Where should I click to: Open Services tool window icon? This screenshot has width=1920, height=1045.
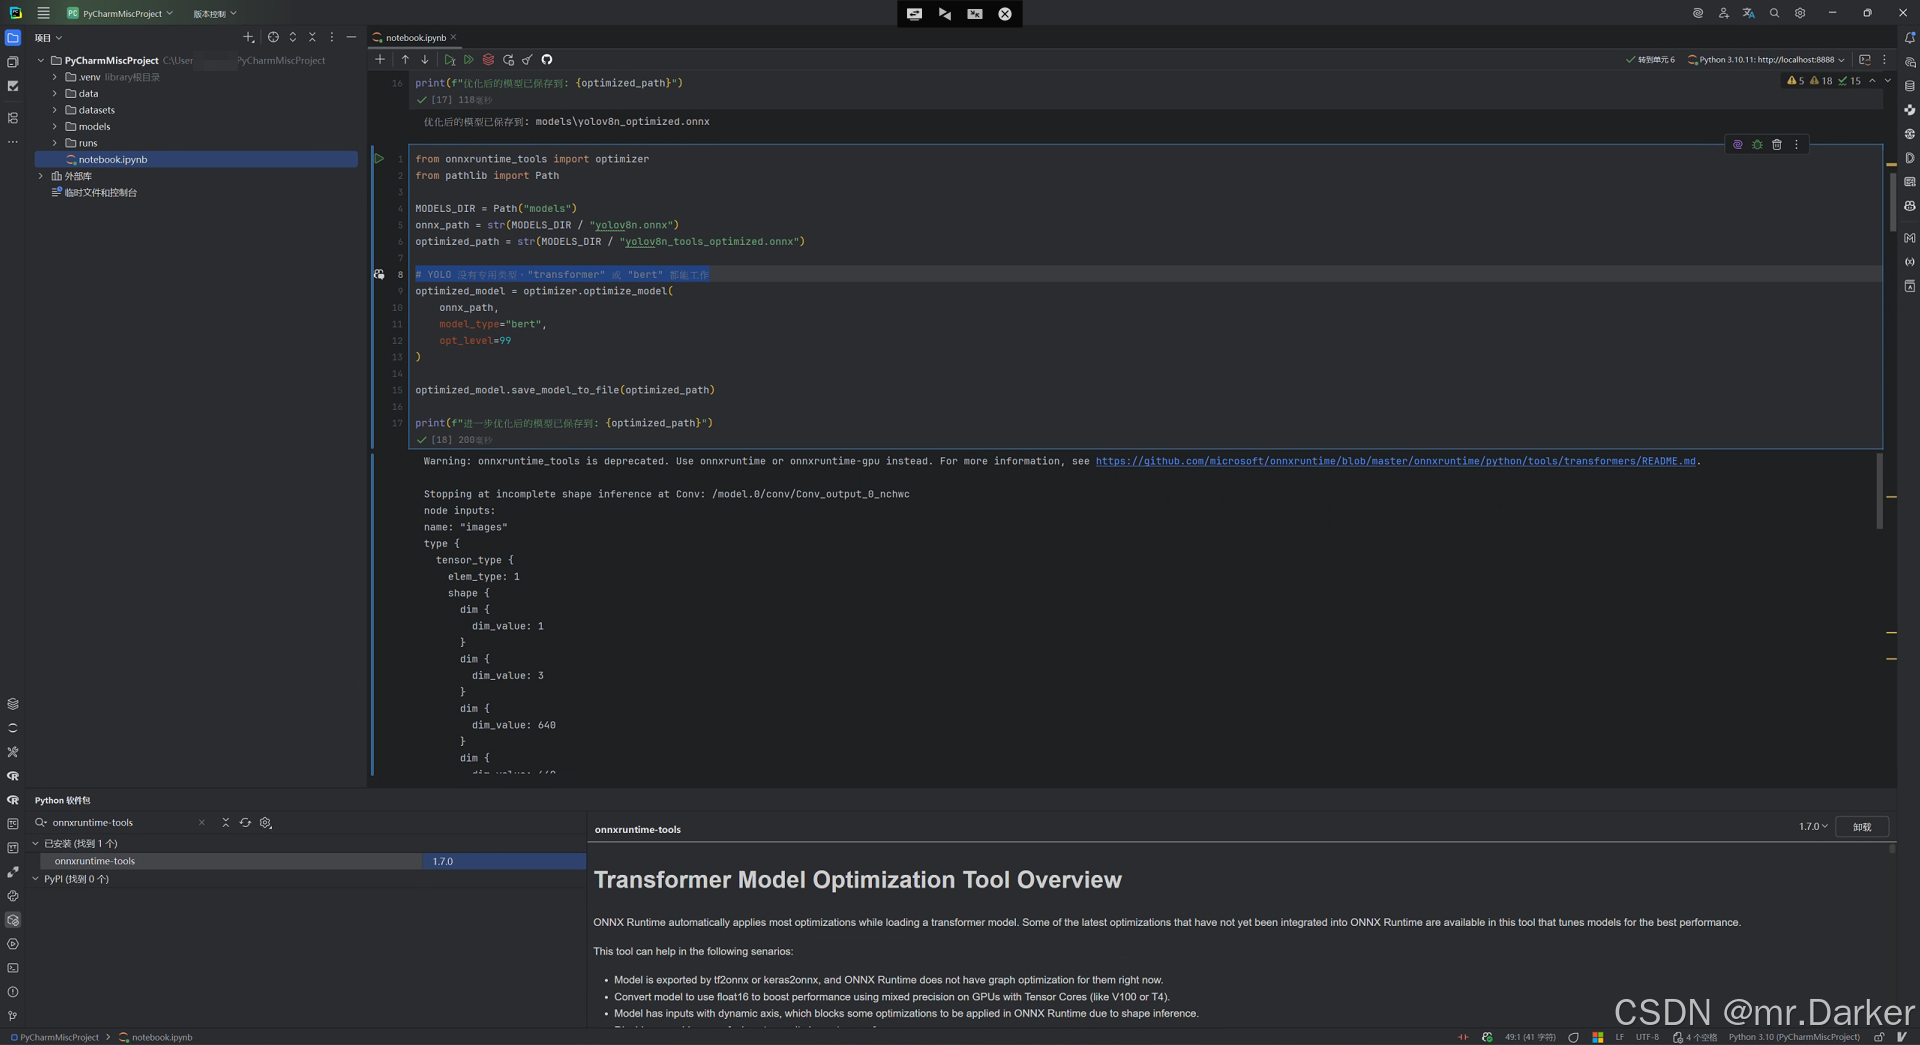pyautogui.click(x=13, y=944)
